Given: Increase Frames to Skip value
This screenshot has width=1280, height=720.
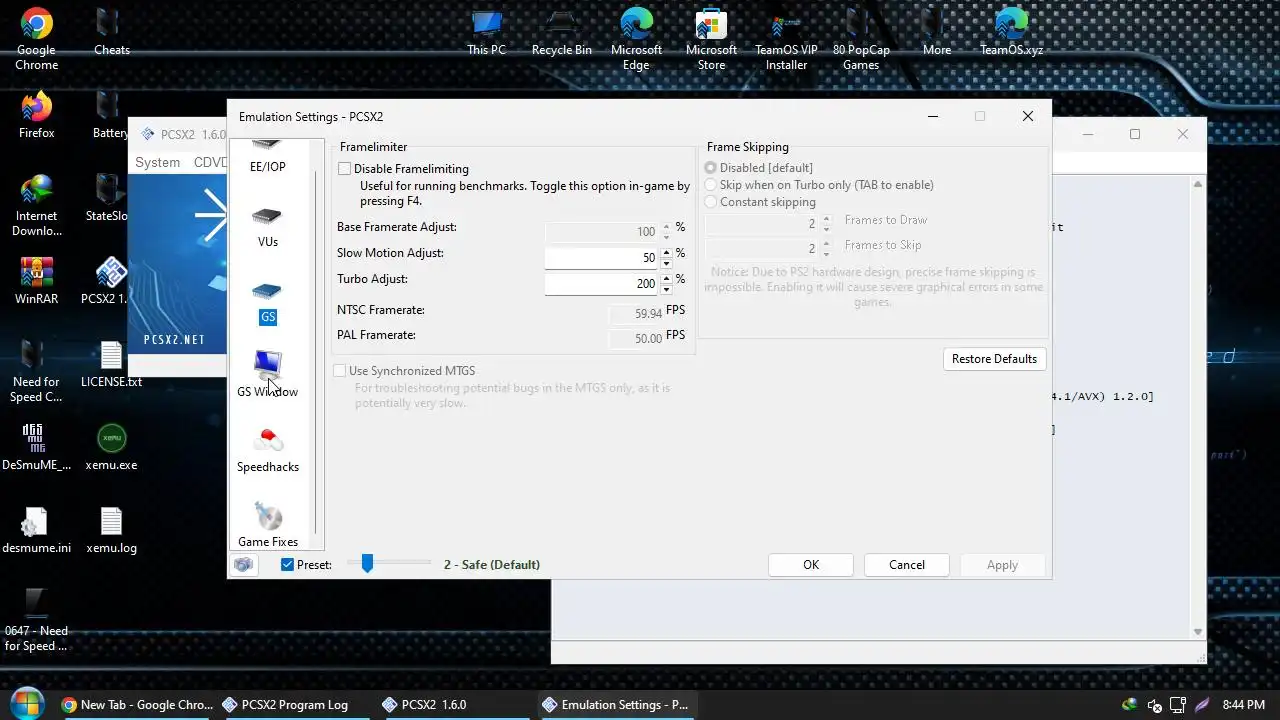Looking at the screenshot, I should click(x=826, y=243).
